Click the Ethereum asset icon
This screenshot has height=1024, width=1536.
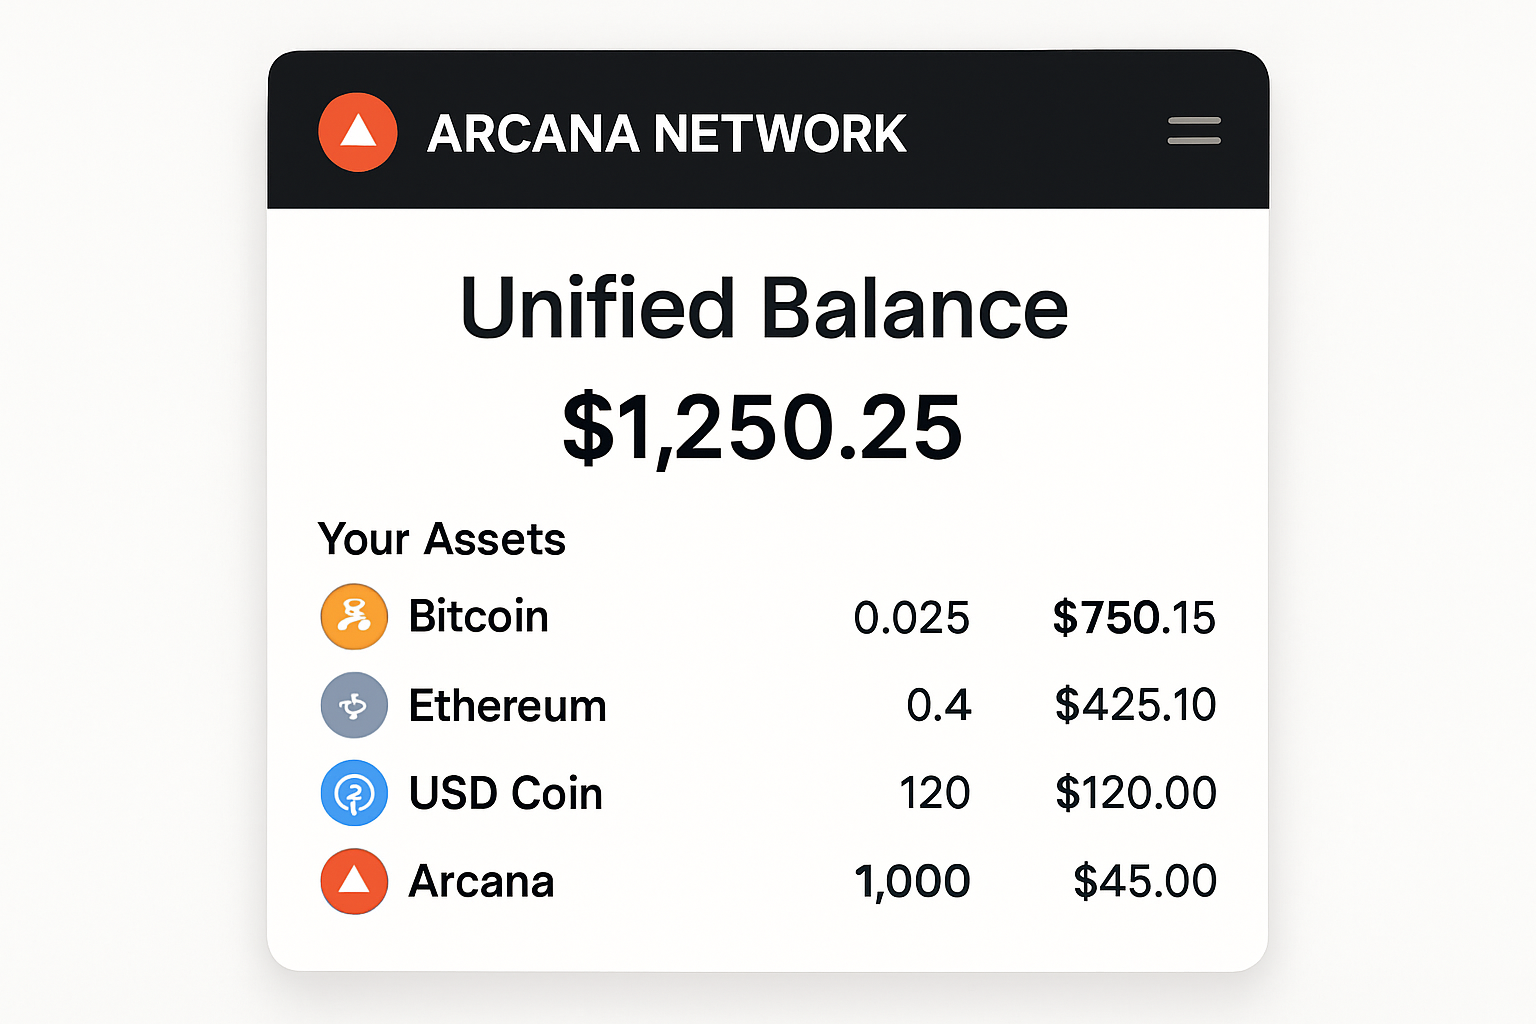coord(354,705)
